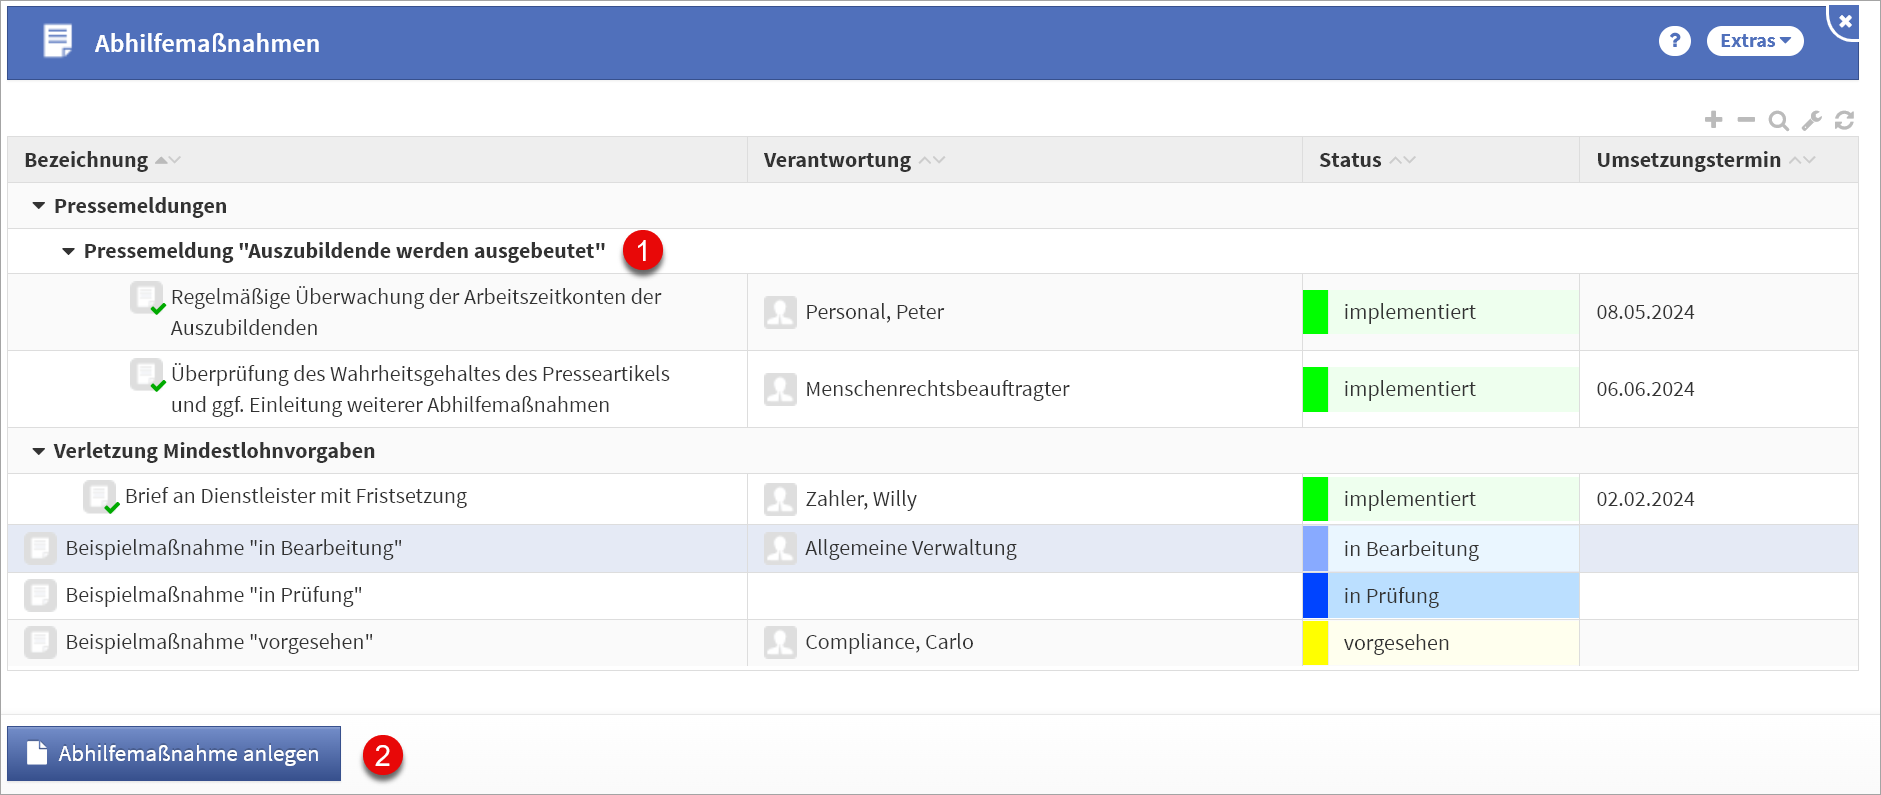Open table search with magnifier icon

(x=1778, y=121)
